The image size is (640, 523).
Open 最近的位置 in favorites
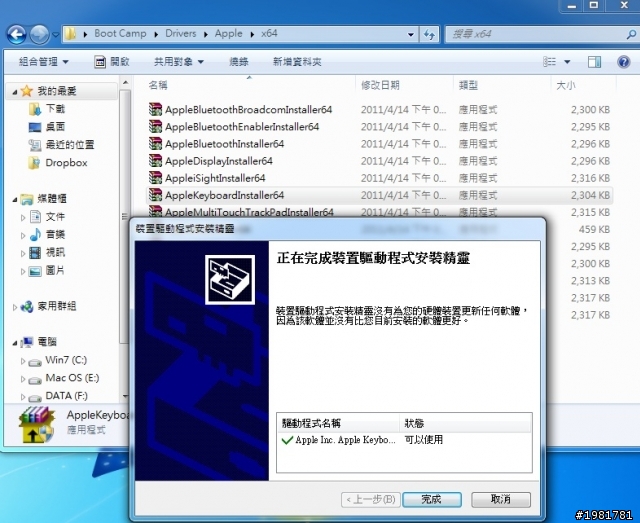tap(70, 145)
